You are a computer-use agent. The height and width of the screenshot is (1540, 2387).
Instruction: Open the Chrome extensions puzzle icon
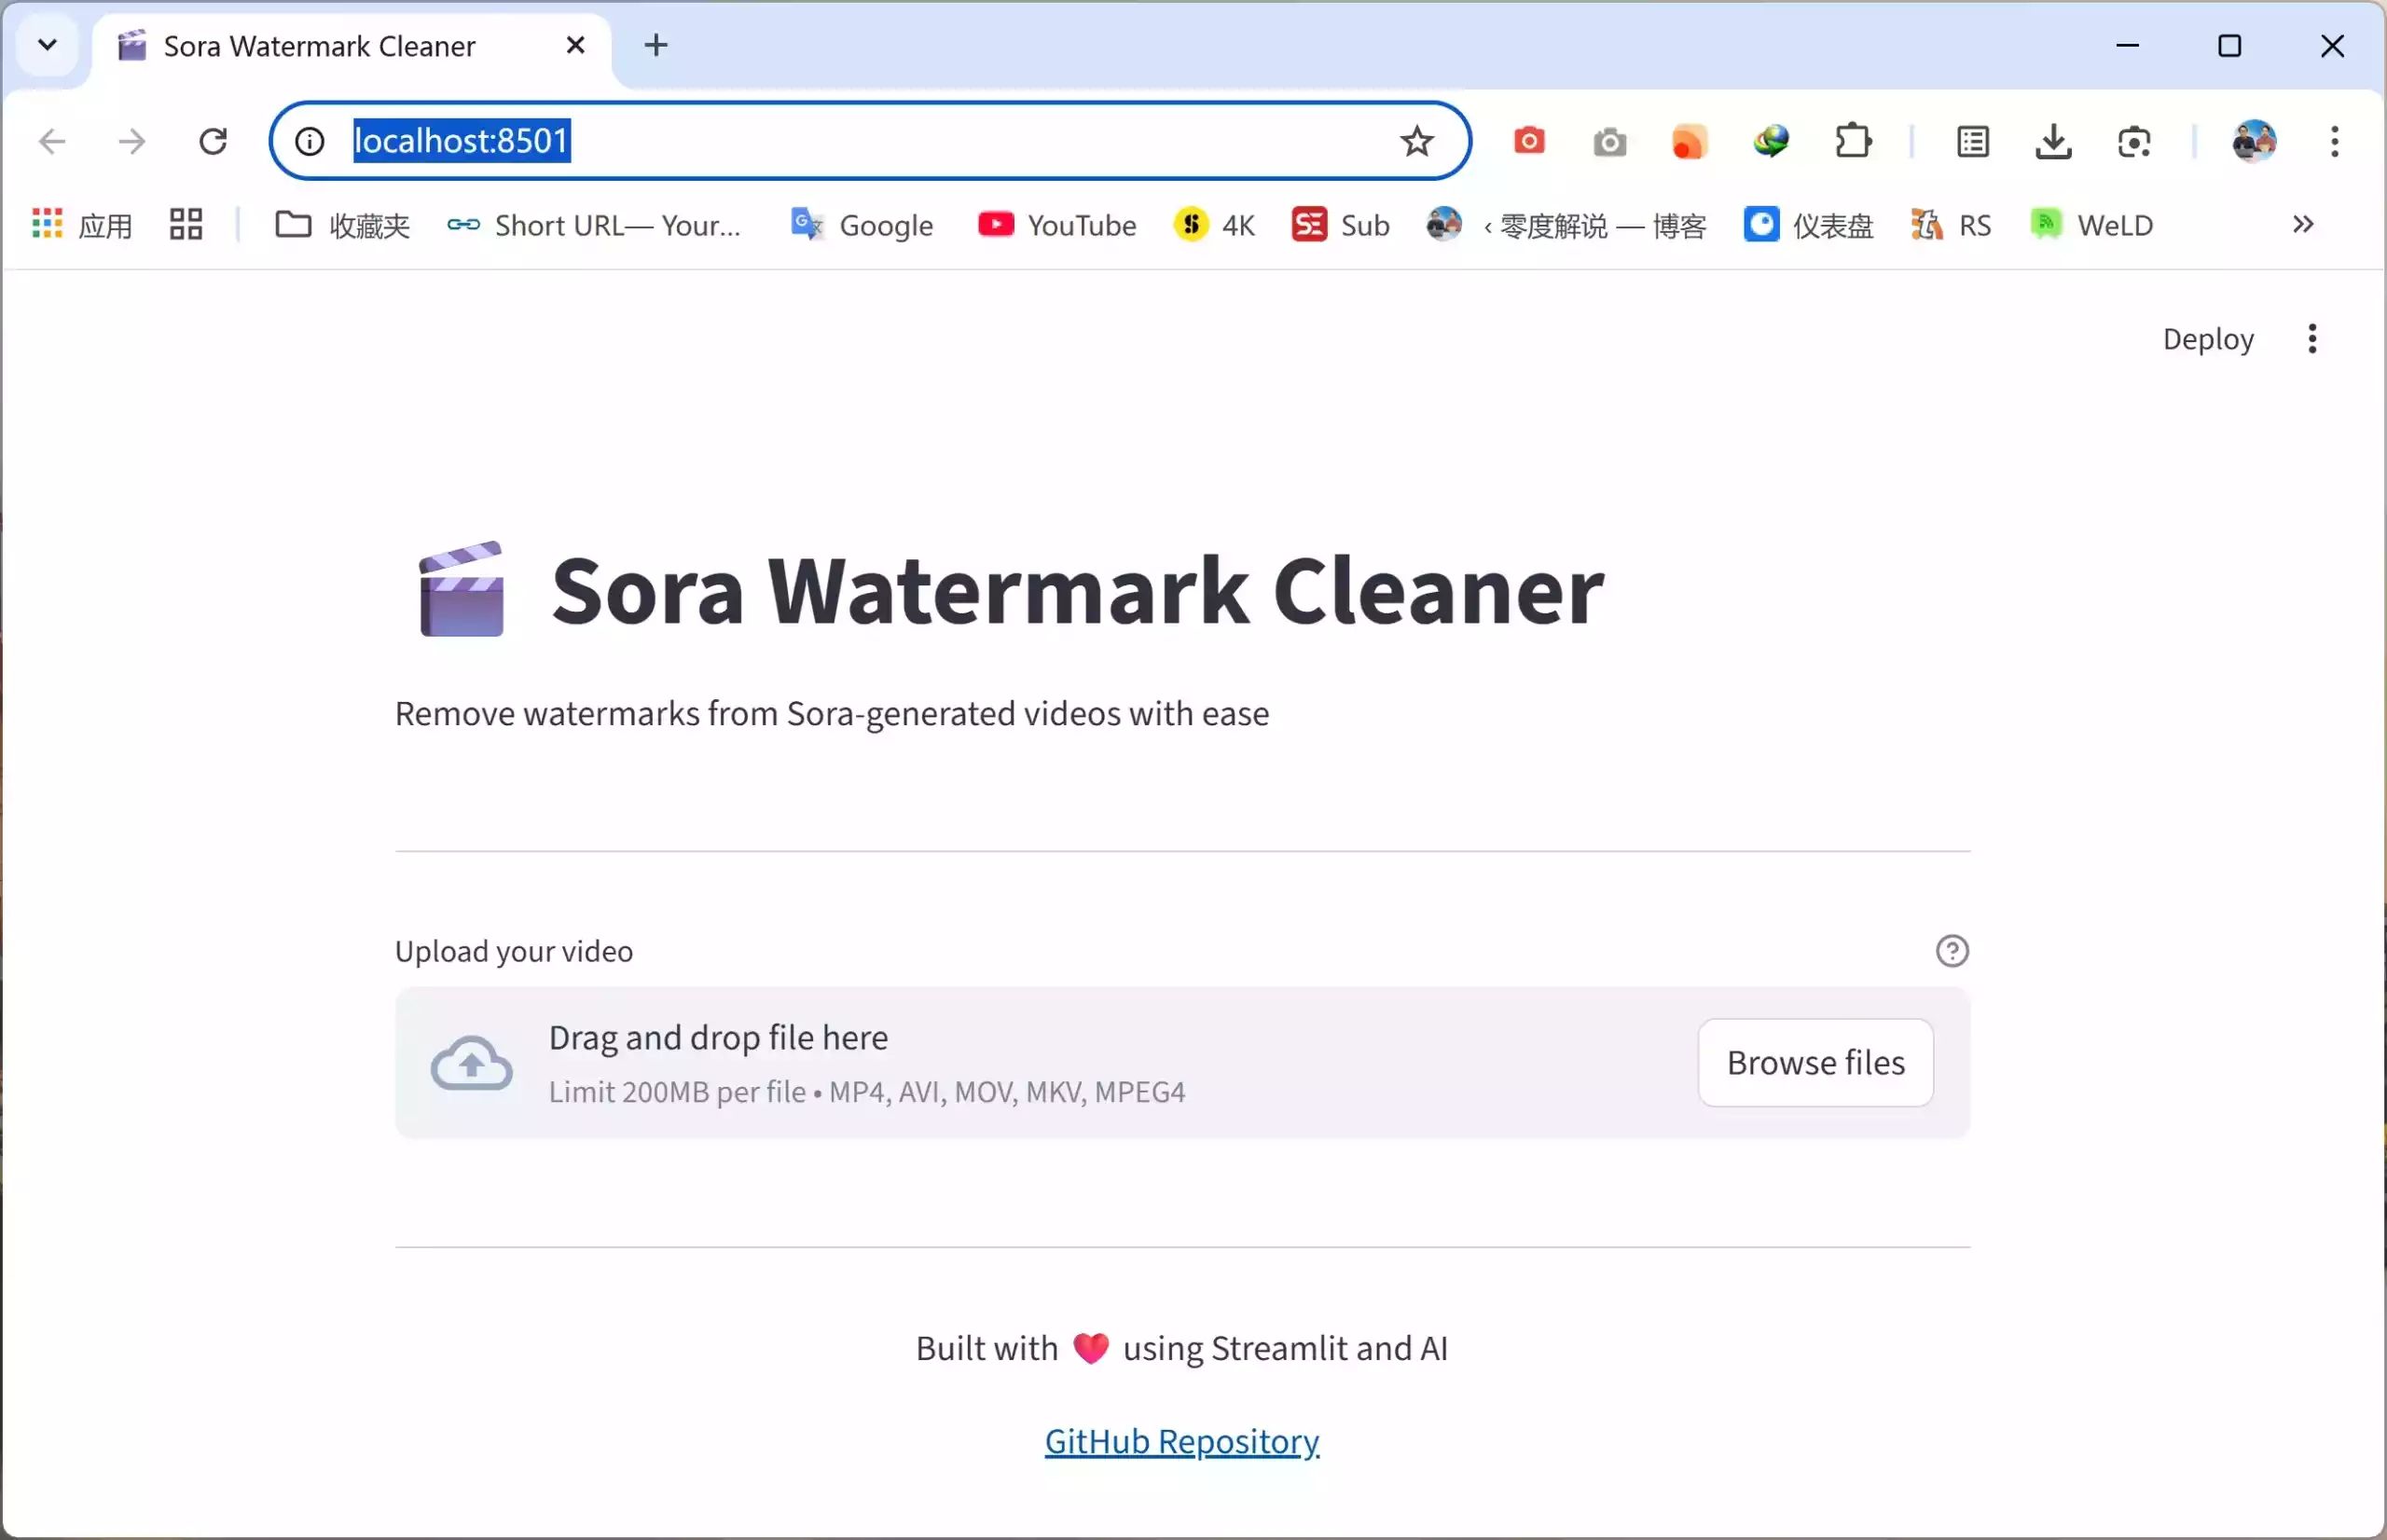pos(1851,141)
